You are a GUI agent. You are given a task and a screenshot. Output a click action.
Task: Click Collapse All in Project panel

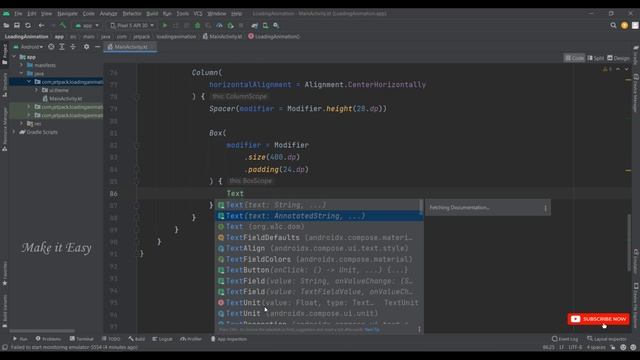[73, 47]
